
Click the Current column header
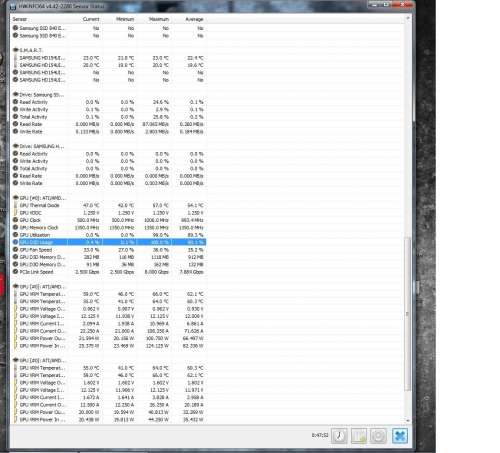[91, 19]
